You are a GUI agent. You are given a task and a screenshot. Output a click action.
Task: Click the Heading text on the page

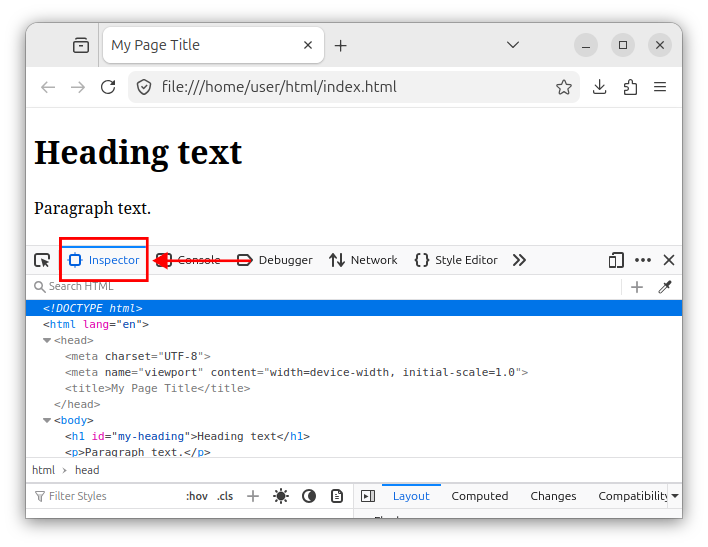pos(138,153)
